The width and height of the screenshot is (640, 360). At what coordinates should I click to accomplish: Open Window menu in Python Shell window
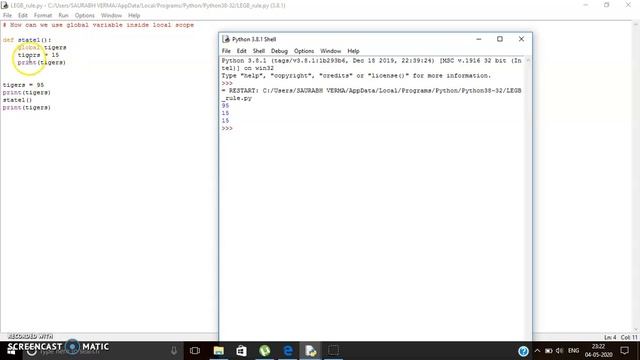[x=331, y=51]
